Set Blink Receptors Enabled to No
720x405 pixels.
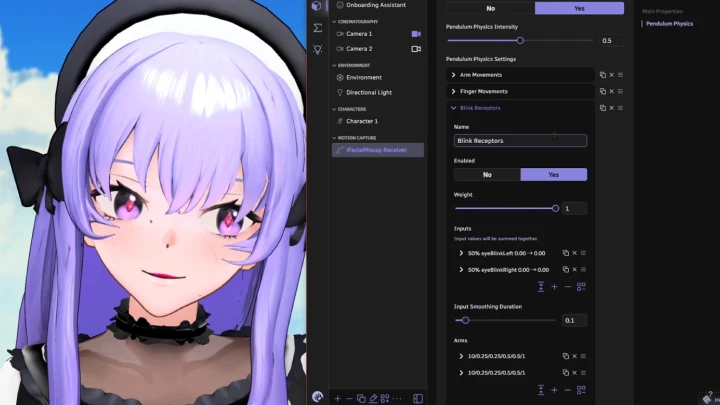[x=487, y=174]
